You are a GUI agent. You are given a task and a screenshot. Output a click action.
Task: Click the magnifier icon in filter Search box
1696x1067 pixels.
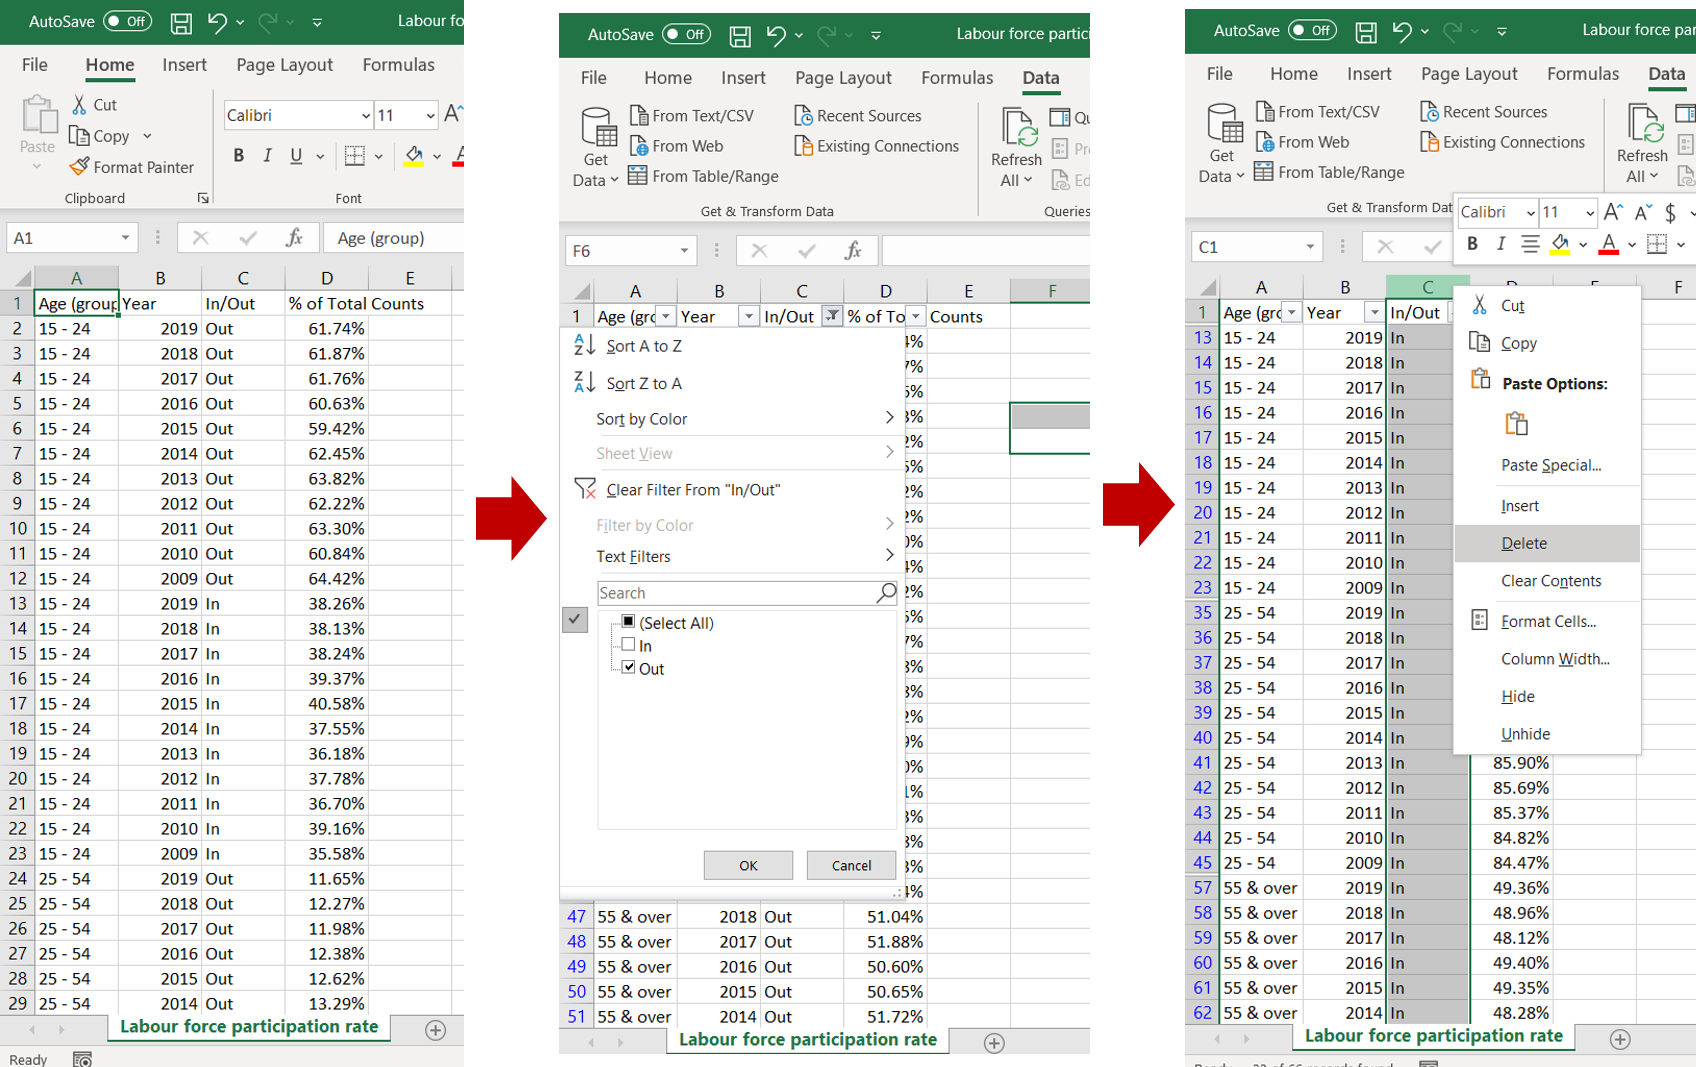(x=885, y=593)
